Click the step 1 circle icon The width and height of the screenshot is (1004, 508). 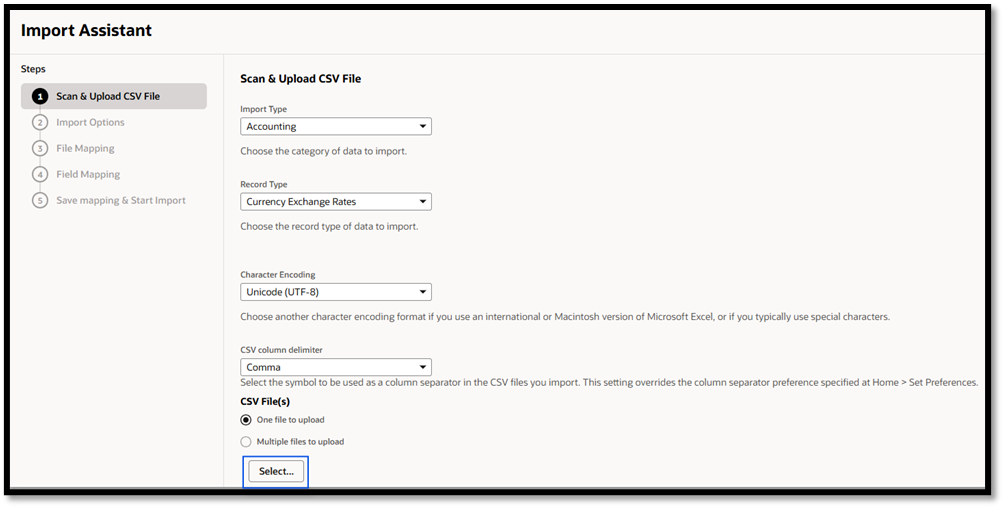point(40,97)
